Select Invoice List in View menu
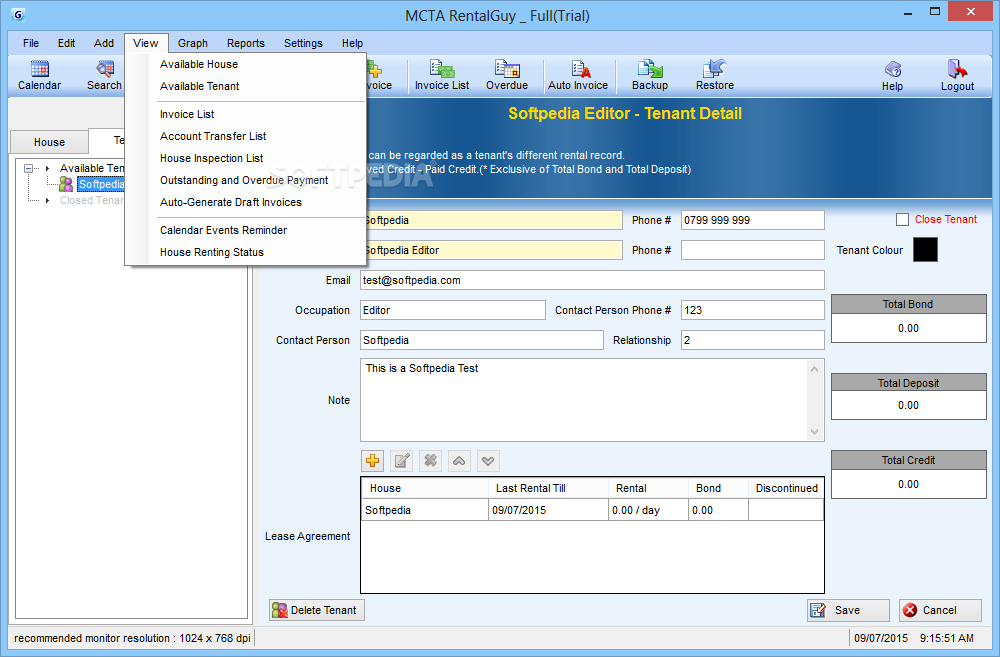The height and width of the screenshot is (657, 1000). [246, 114]
